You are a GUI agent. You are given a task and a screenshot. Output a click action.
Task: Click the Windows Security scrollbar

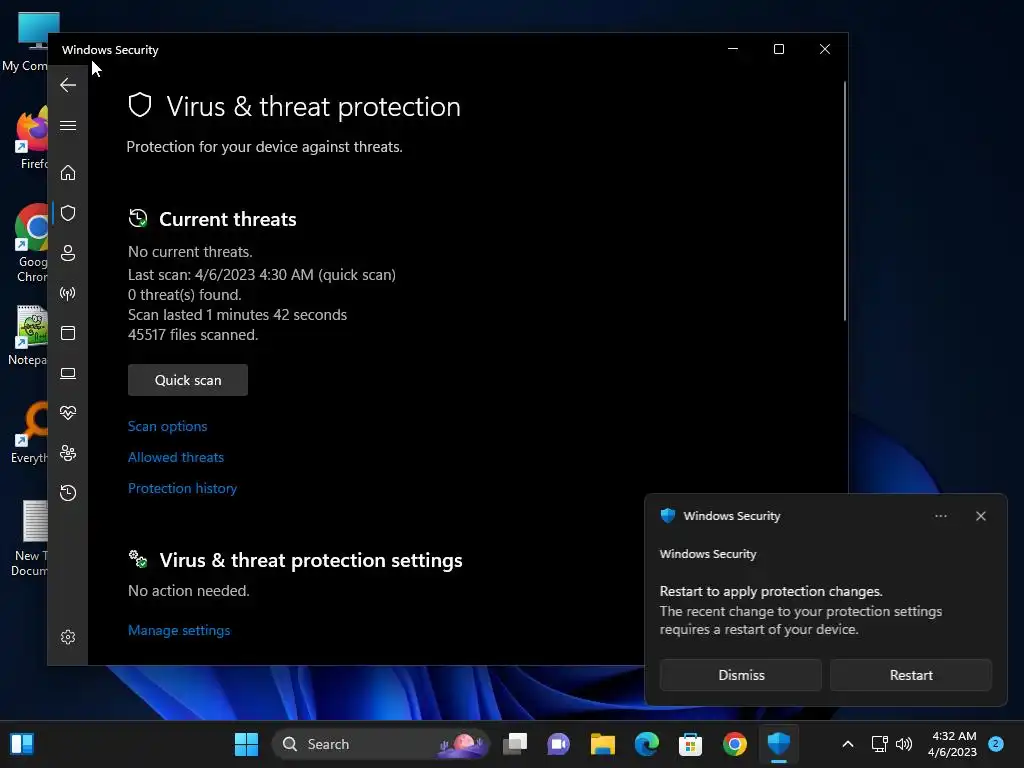point(845,200)
